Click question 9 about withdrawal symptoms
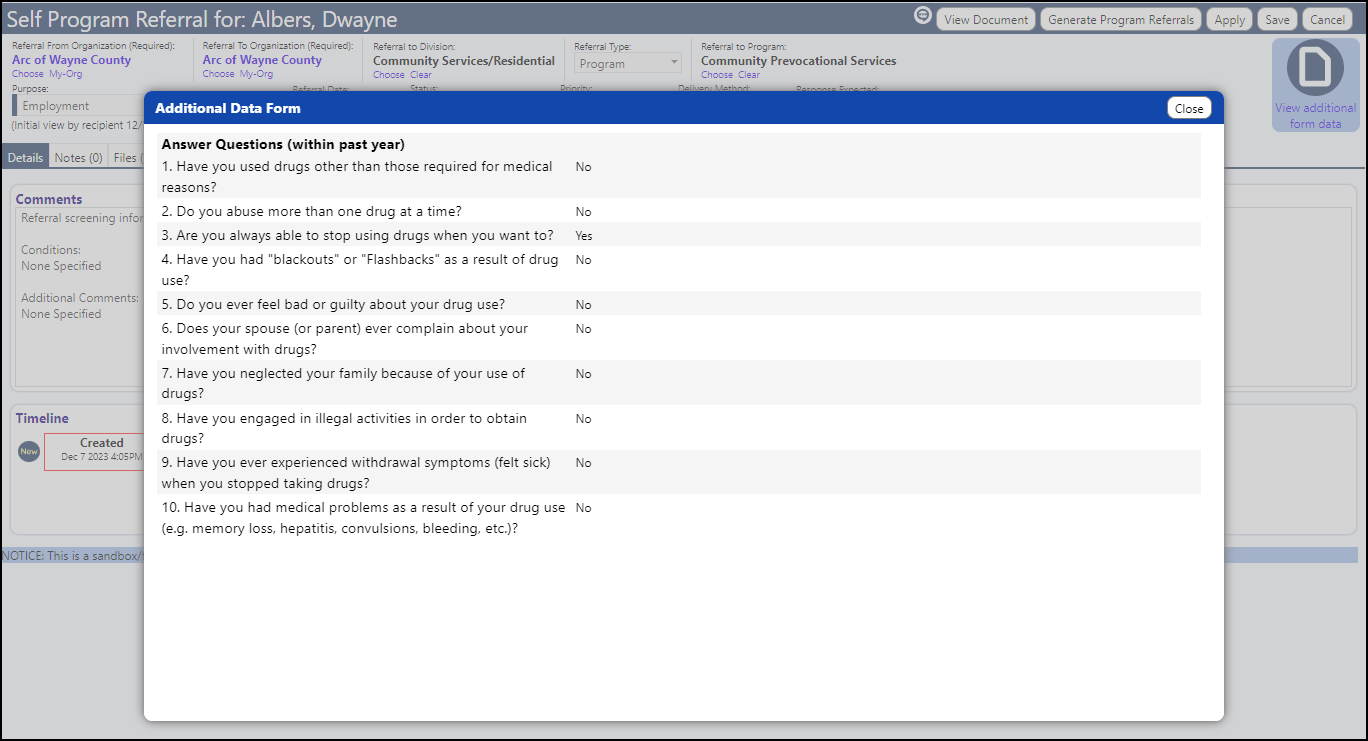 coord(356,473)
